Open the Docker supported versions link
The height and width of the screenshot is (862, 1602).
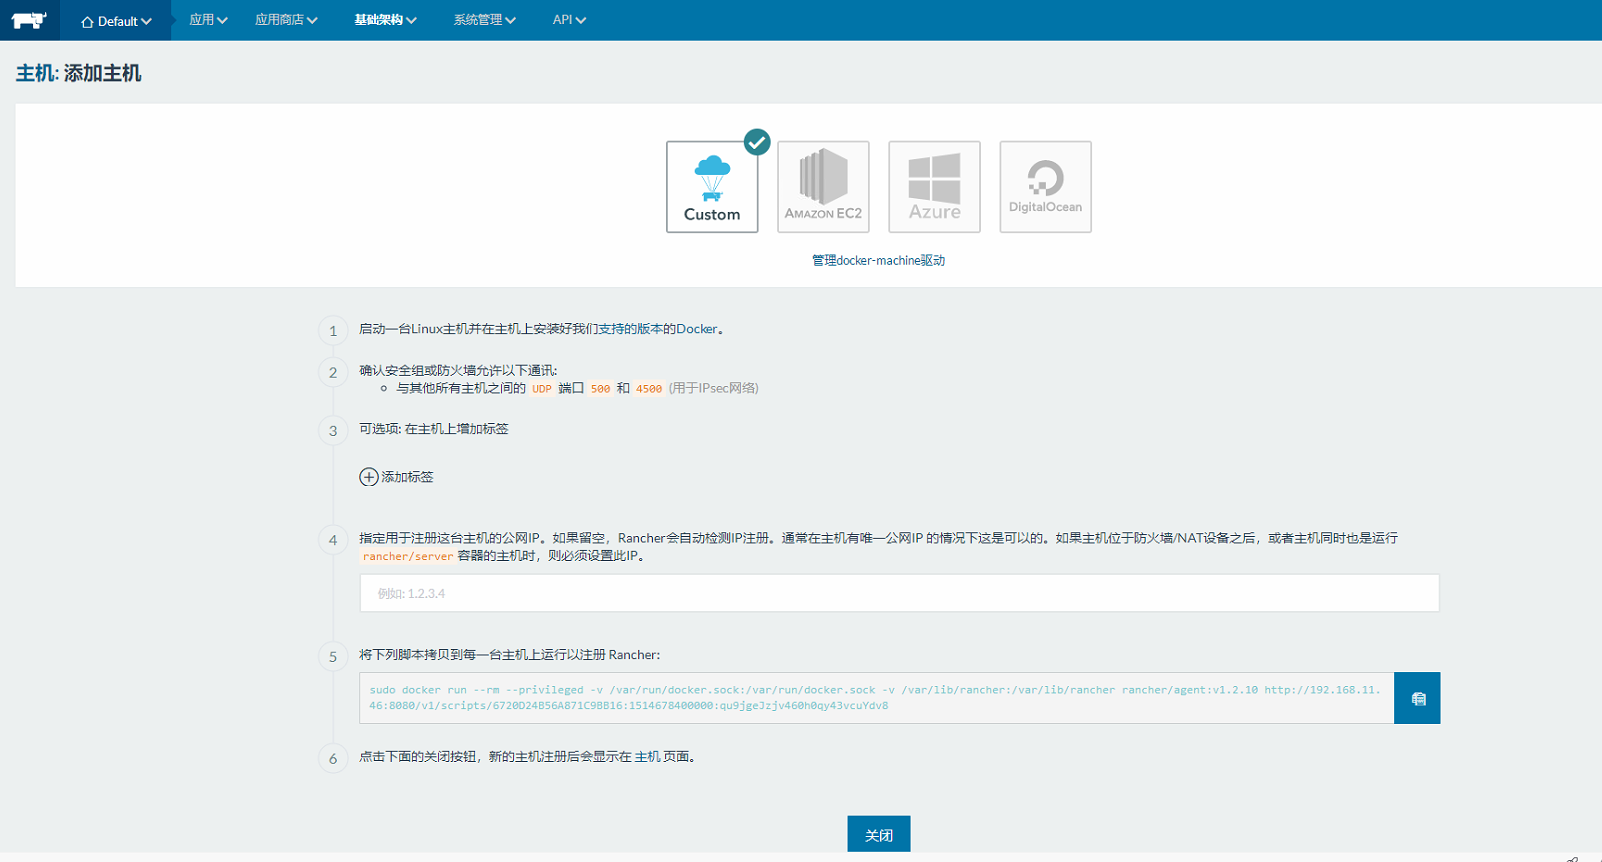(x=696, y=329)
